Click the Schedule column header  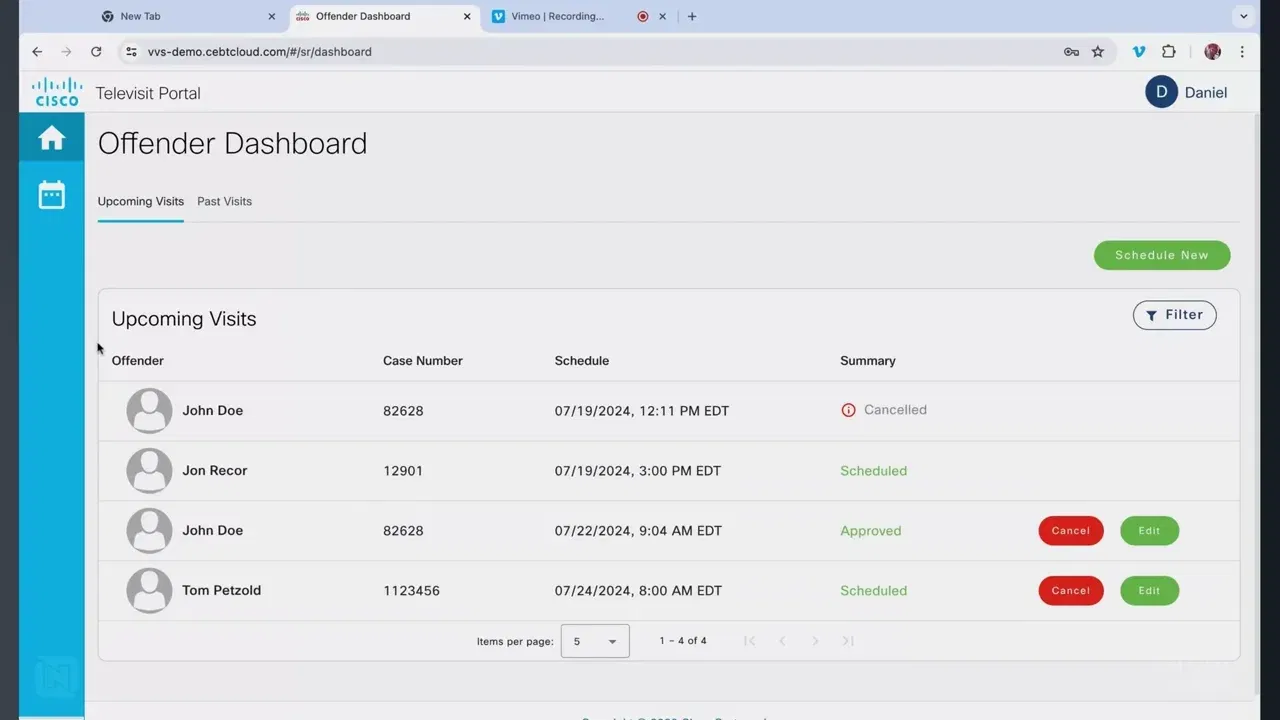(x=582, y=361)
